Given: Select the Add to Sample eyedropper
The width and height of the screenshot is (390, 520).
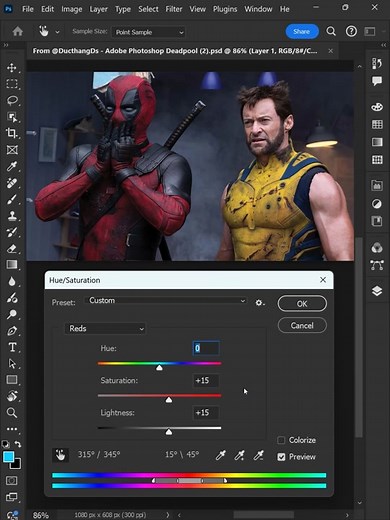Looking at the screenshot, I should pos(239,455).
